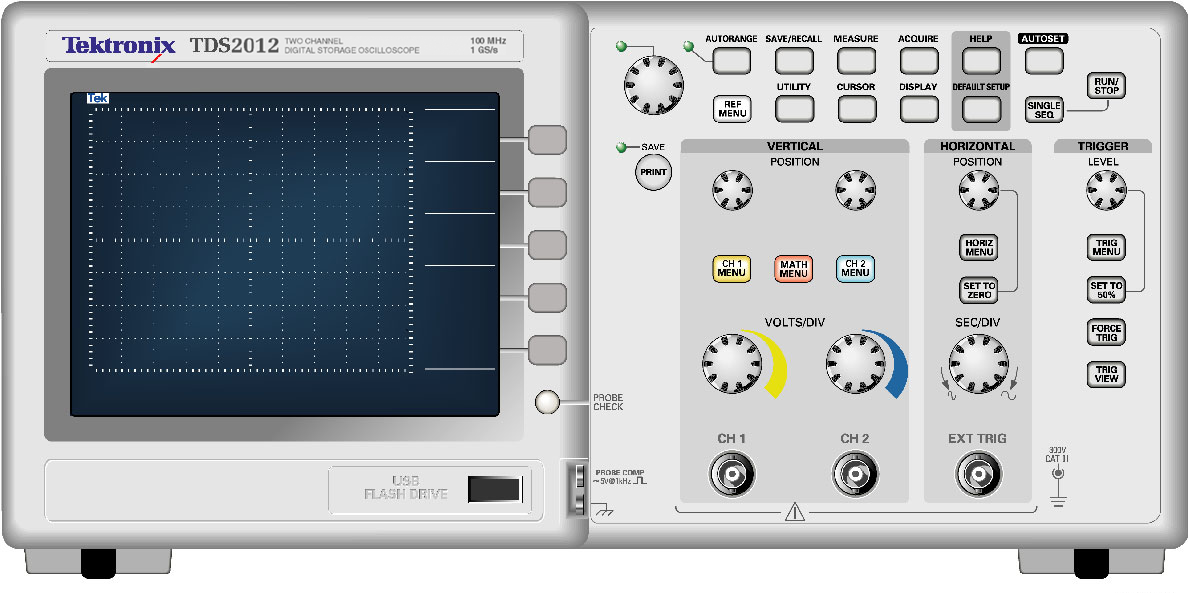Image resolution: width=1188 pixels, height=613 pixels.
Task: Click the HELP button
Action: (981, 61)
